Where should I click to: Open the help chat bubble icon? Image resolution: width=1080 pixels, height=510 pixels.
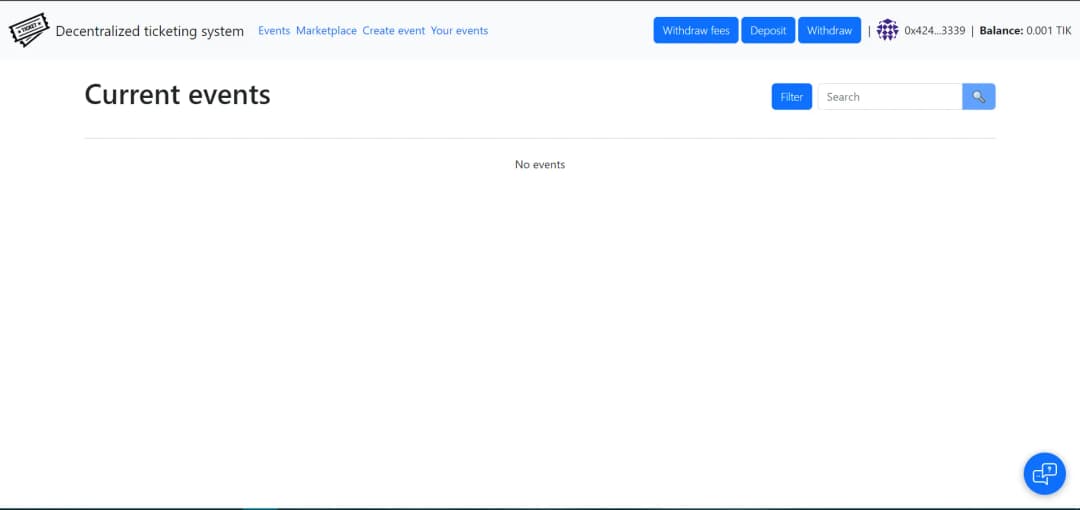point(1044,473)
